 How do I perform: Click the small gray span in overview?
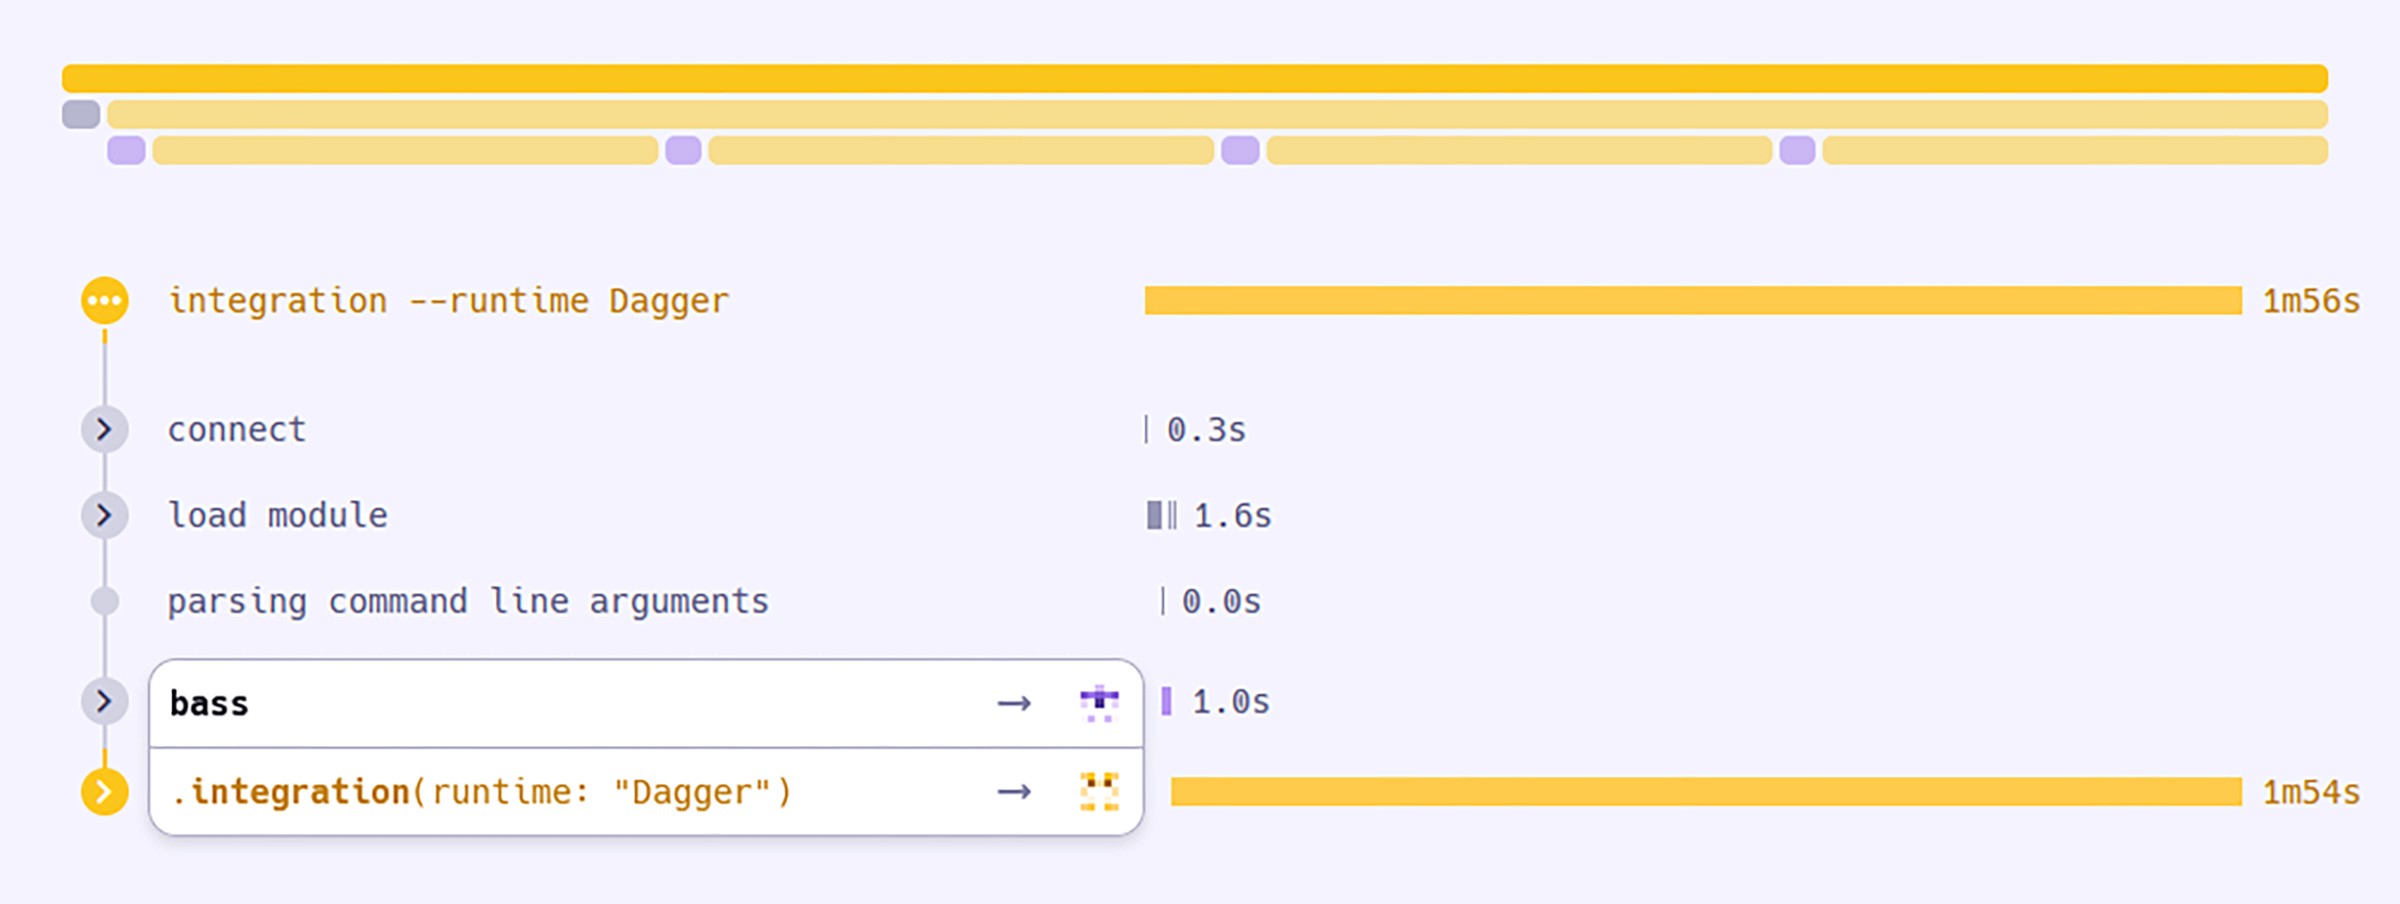click(x=81, y=114)
